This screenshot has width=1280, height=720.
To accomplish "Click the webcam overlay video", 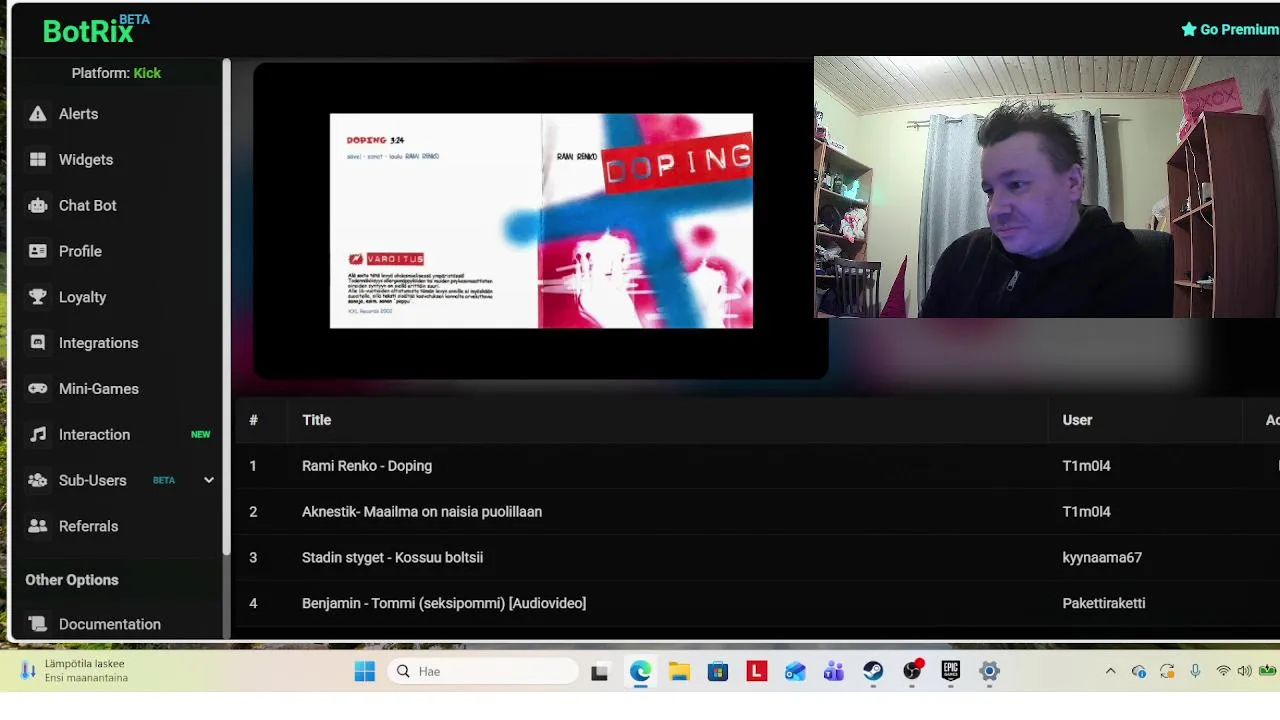I will pos(1047,187).
